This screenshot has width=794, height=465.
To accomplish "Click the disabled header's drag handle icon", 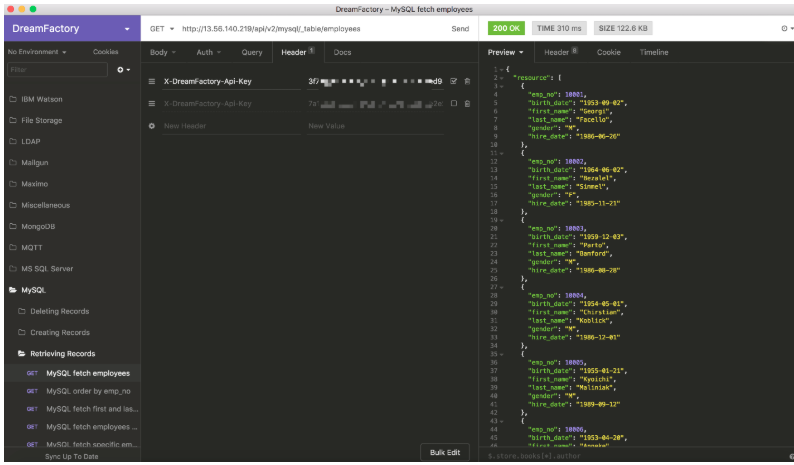I will point(151,103).
